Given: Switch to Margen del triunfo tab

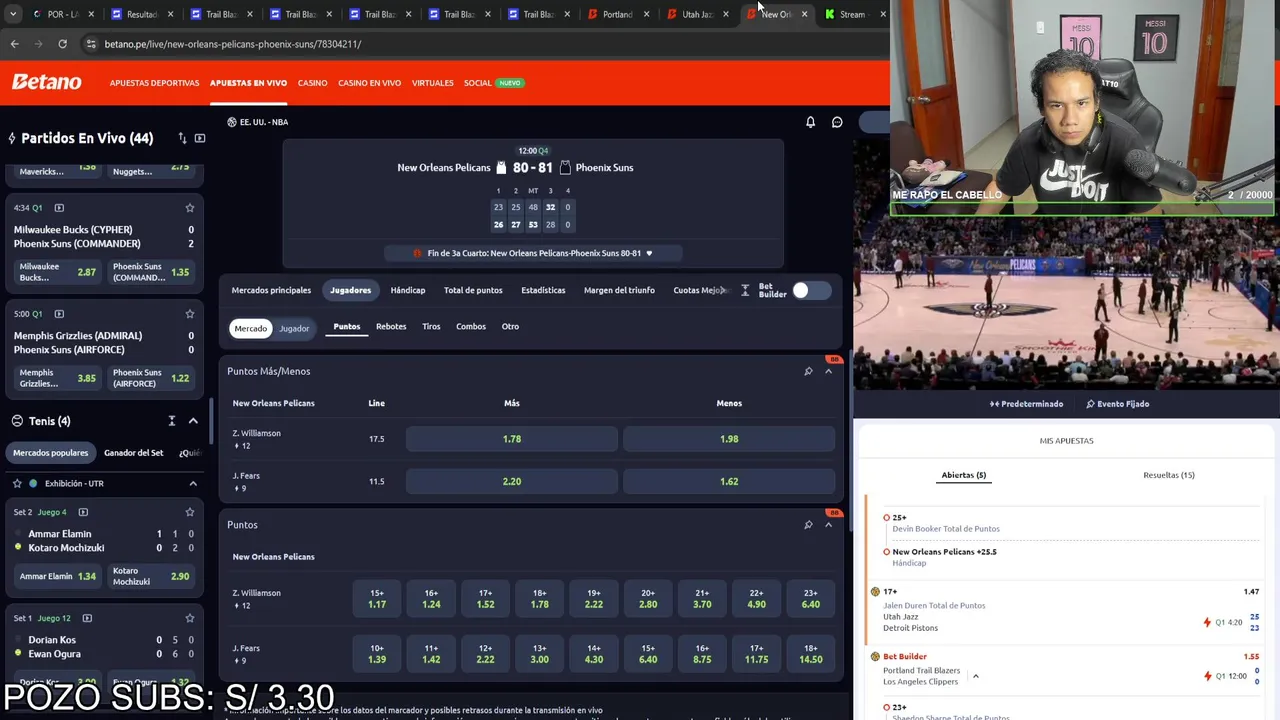Looking at the screenshot, I should pos(619,290).
